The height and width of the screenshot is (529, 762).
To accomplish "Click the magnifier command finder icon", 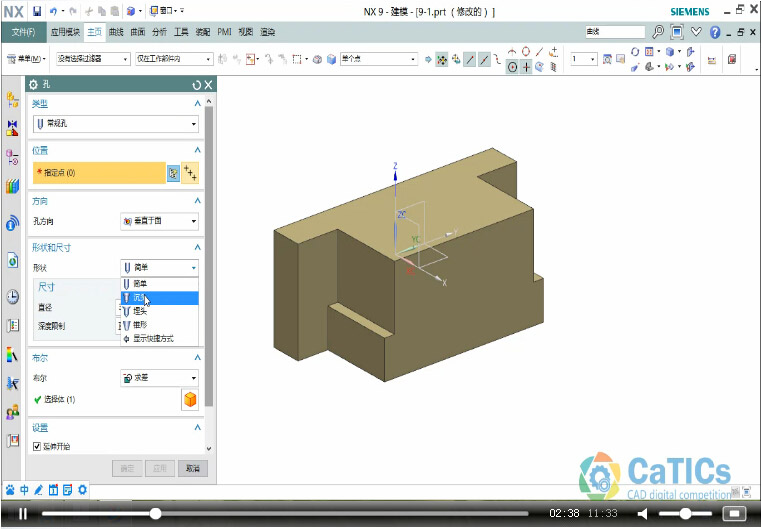I will point(658,32).
